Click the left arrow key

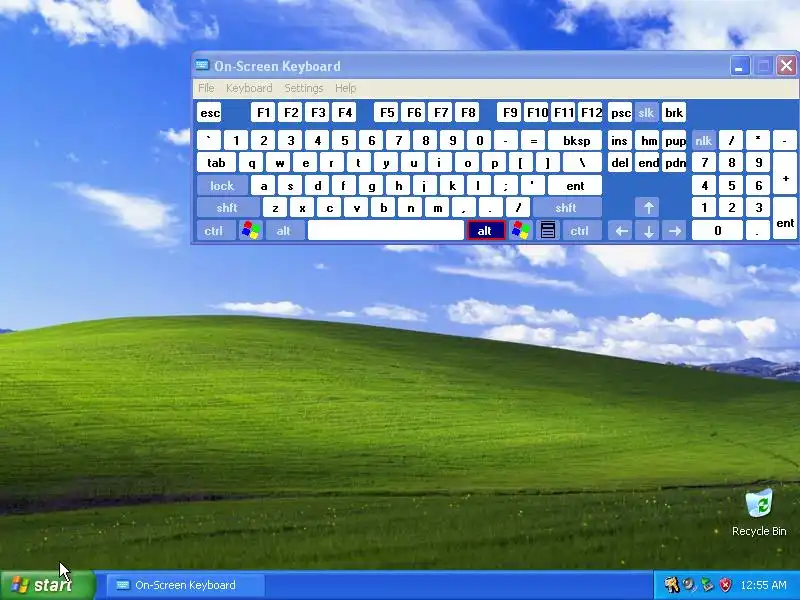pyautogui.click(x=621, y=231)
